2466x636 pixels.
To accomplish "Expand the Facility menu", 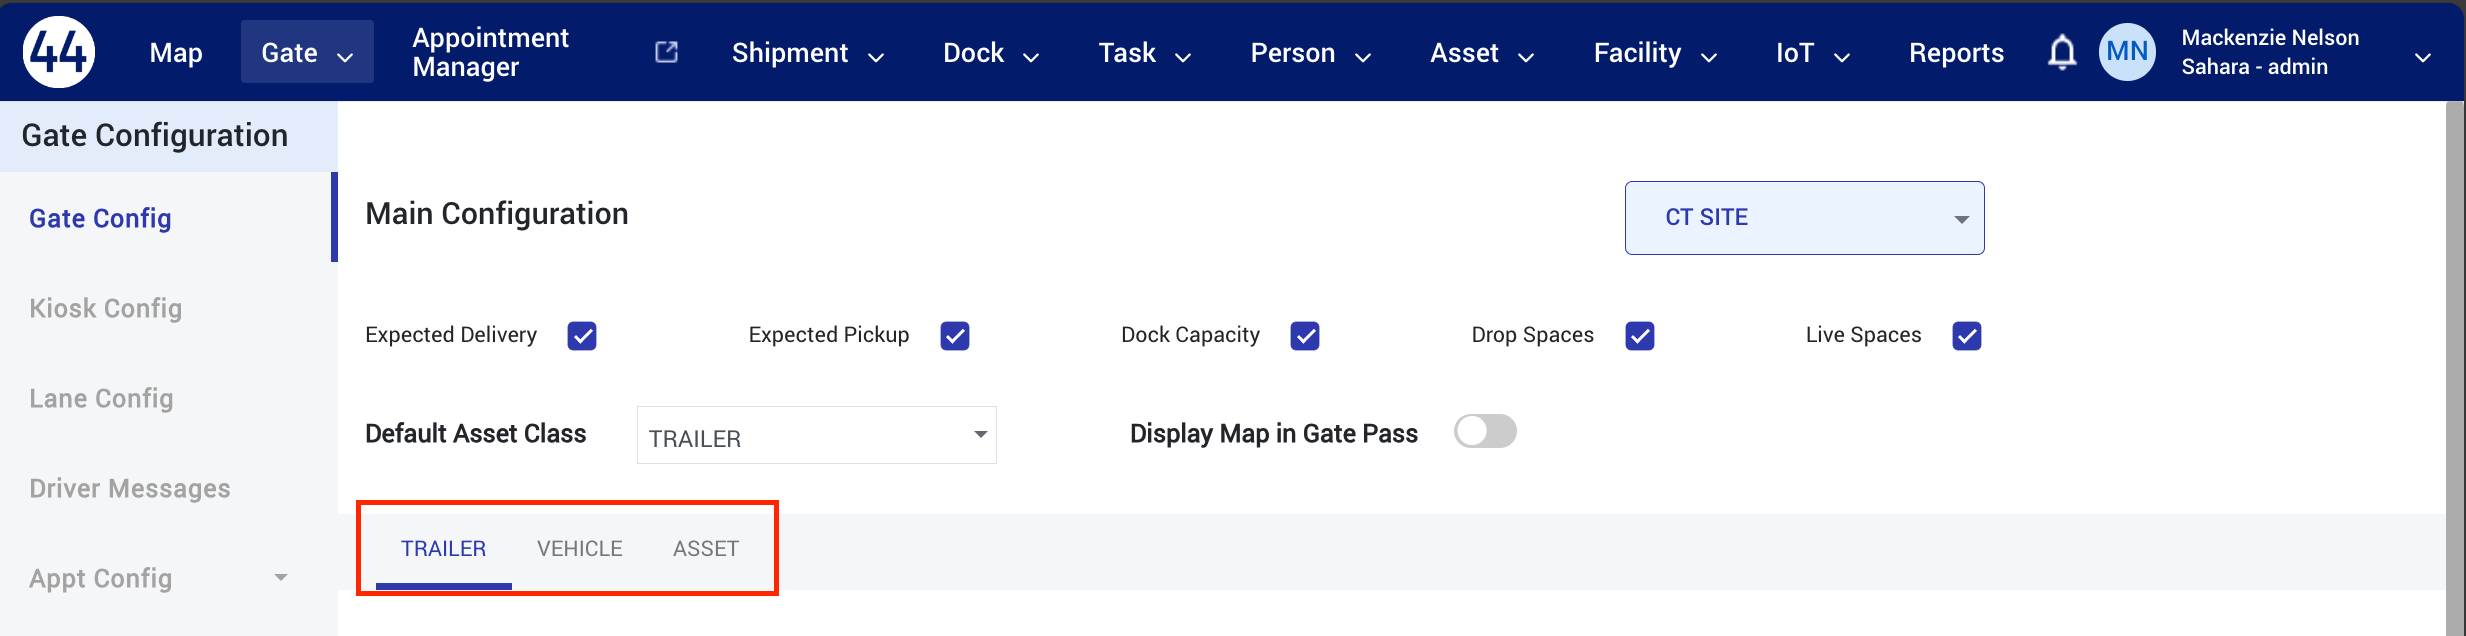I will coord(1656,52).
